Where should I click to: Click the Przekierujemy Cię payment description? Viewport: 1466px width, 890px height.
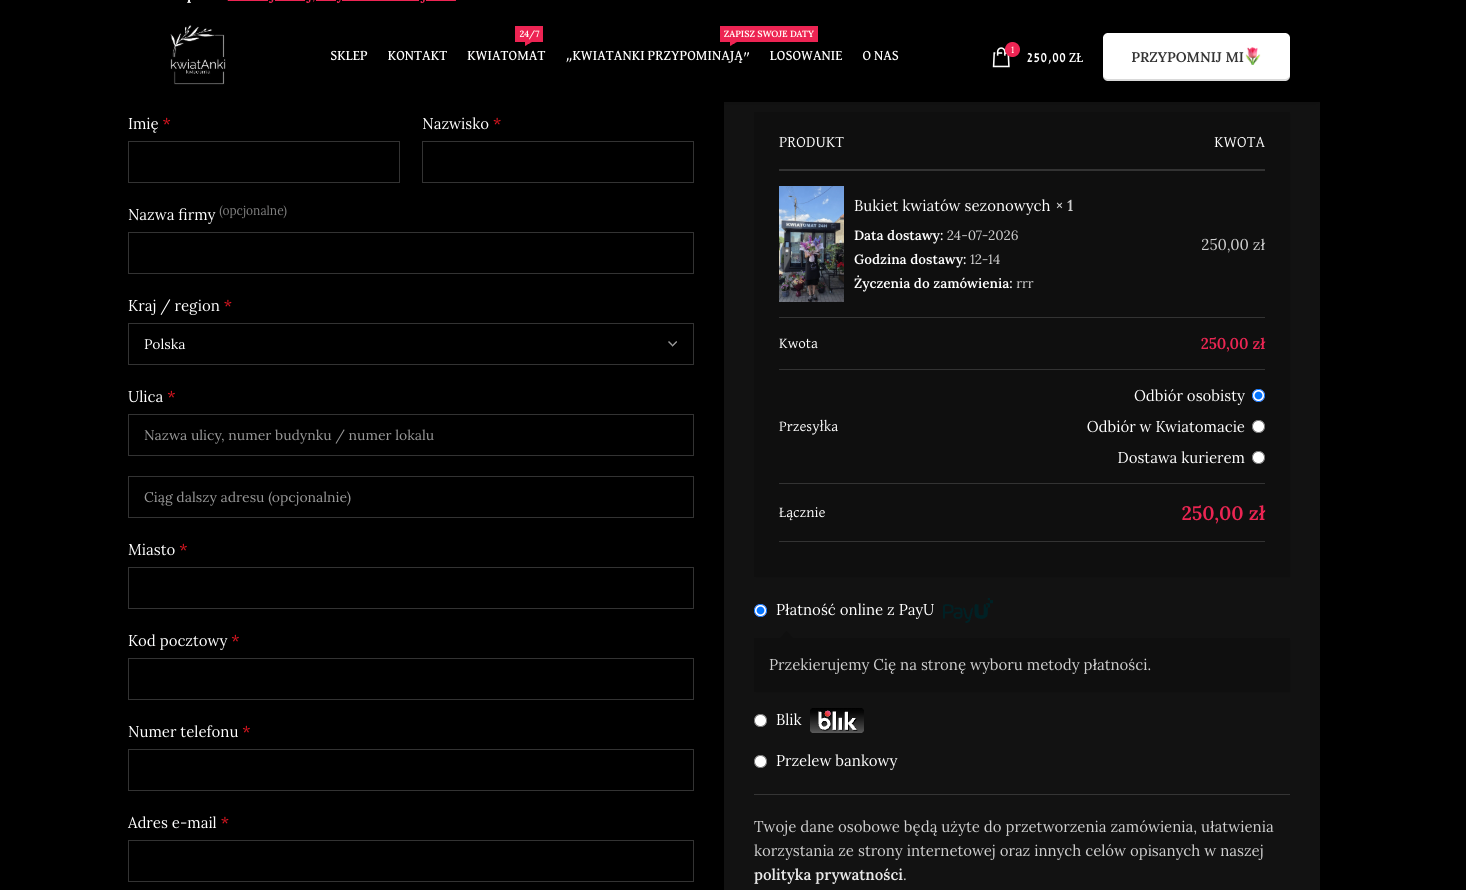[960, 665]
